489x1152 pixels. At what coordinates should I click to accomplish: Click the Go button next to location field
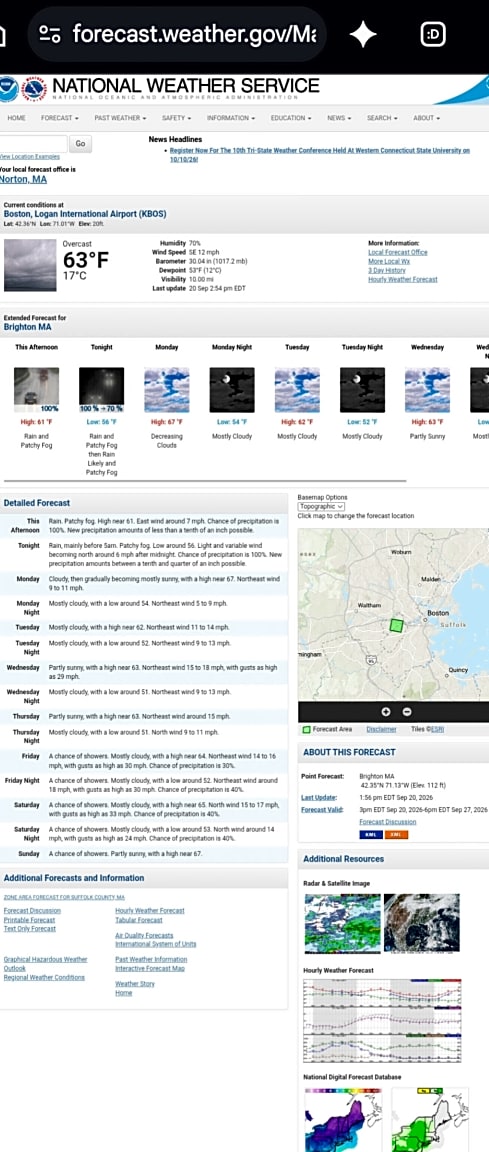point(80,144)
